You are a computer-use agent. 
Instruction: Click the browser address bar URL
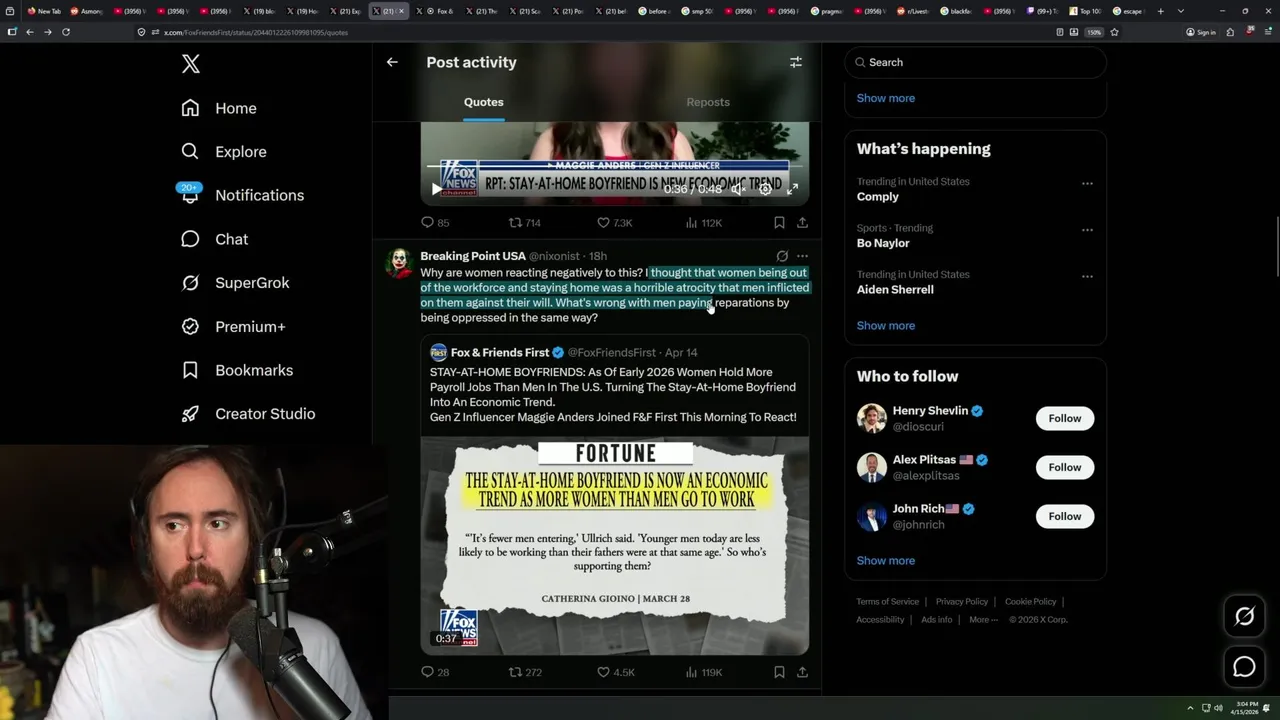(x=255, y=32)
